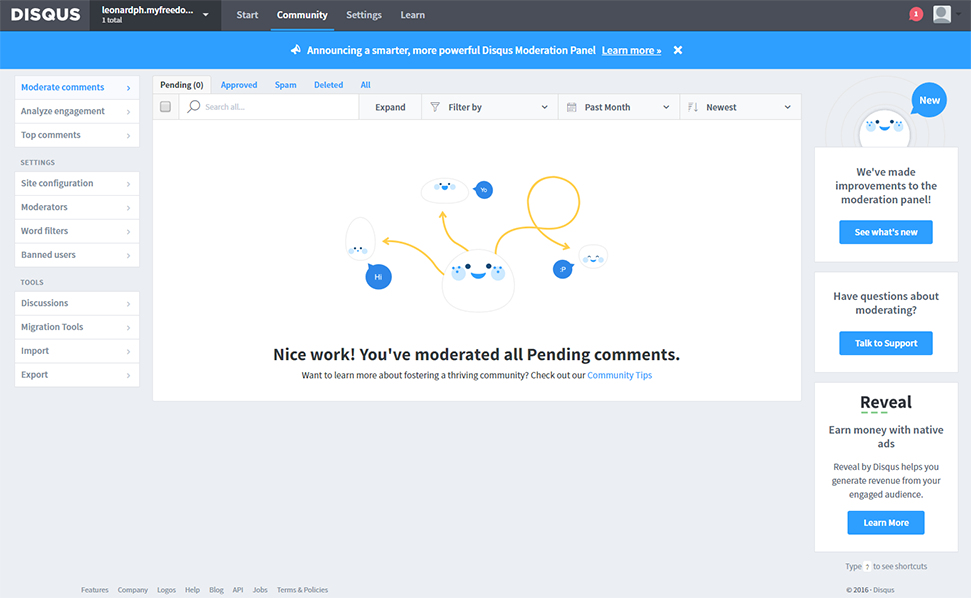Screen dimensions: 971x598
Task: Open Banned users settings
Action: tap(77, 255)
